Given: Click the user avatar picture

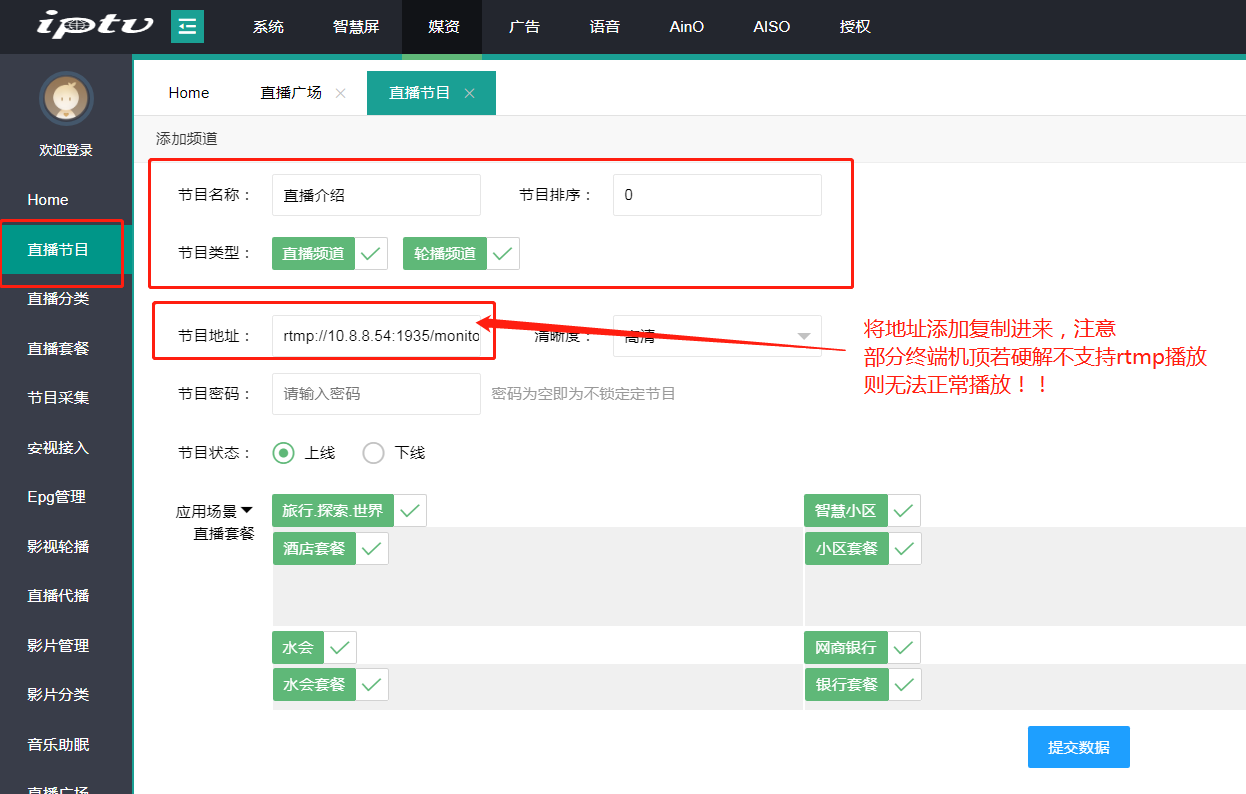Looking at the screenshot, I should (66, 98).
